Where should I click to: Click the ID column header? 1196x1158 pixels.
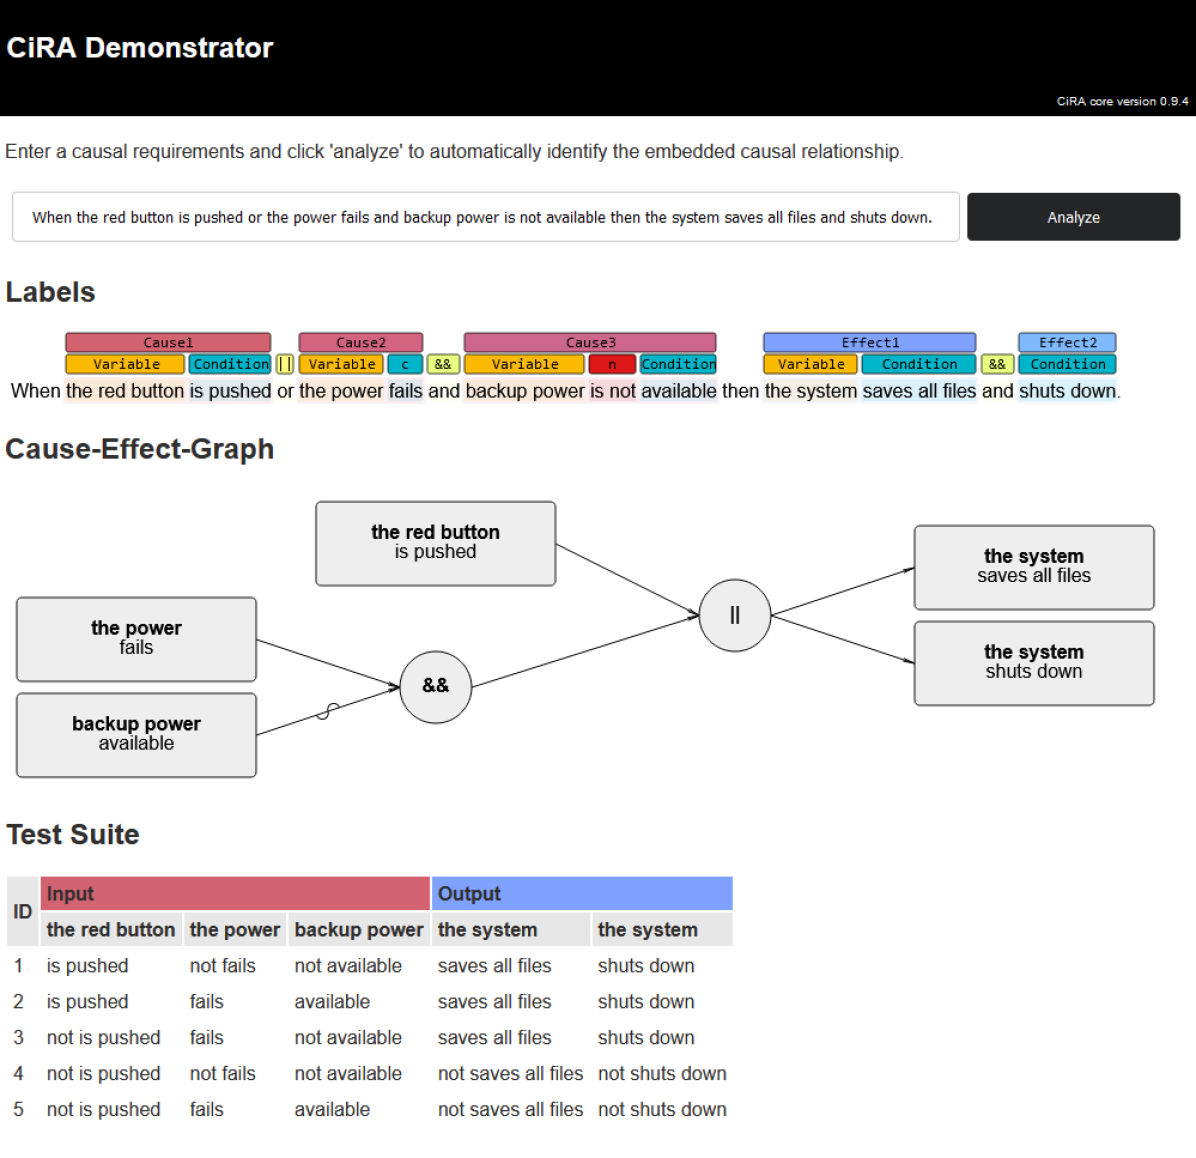[23, 912]
